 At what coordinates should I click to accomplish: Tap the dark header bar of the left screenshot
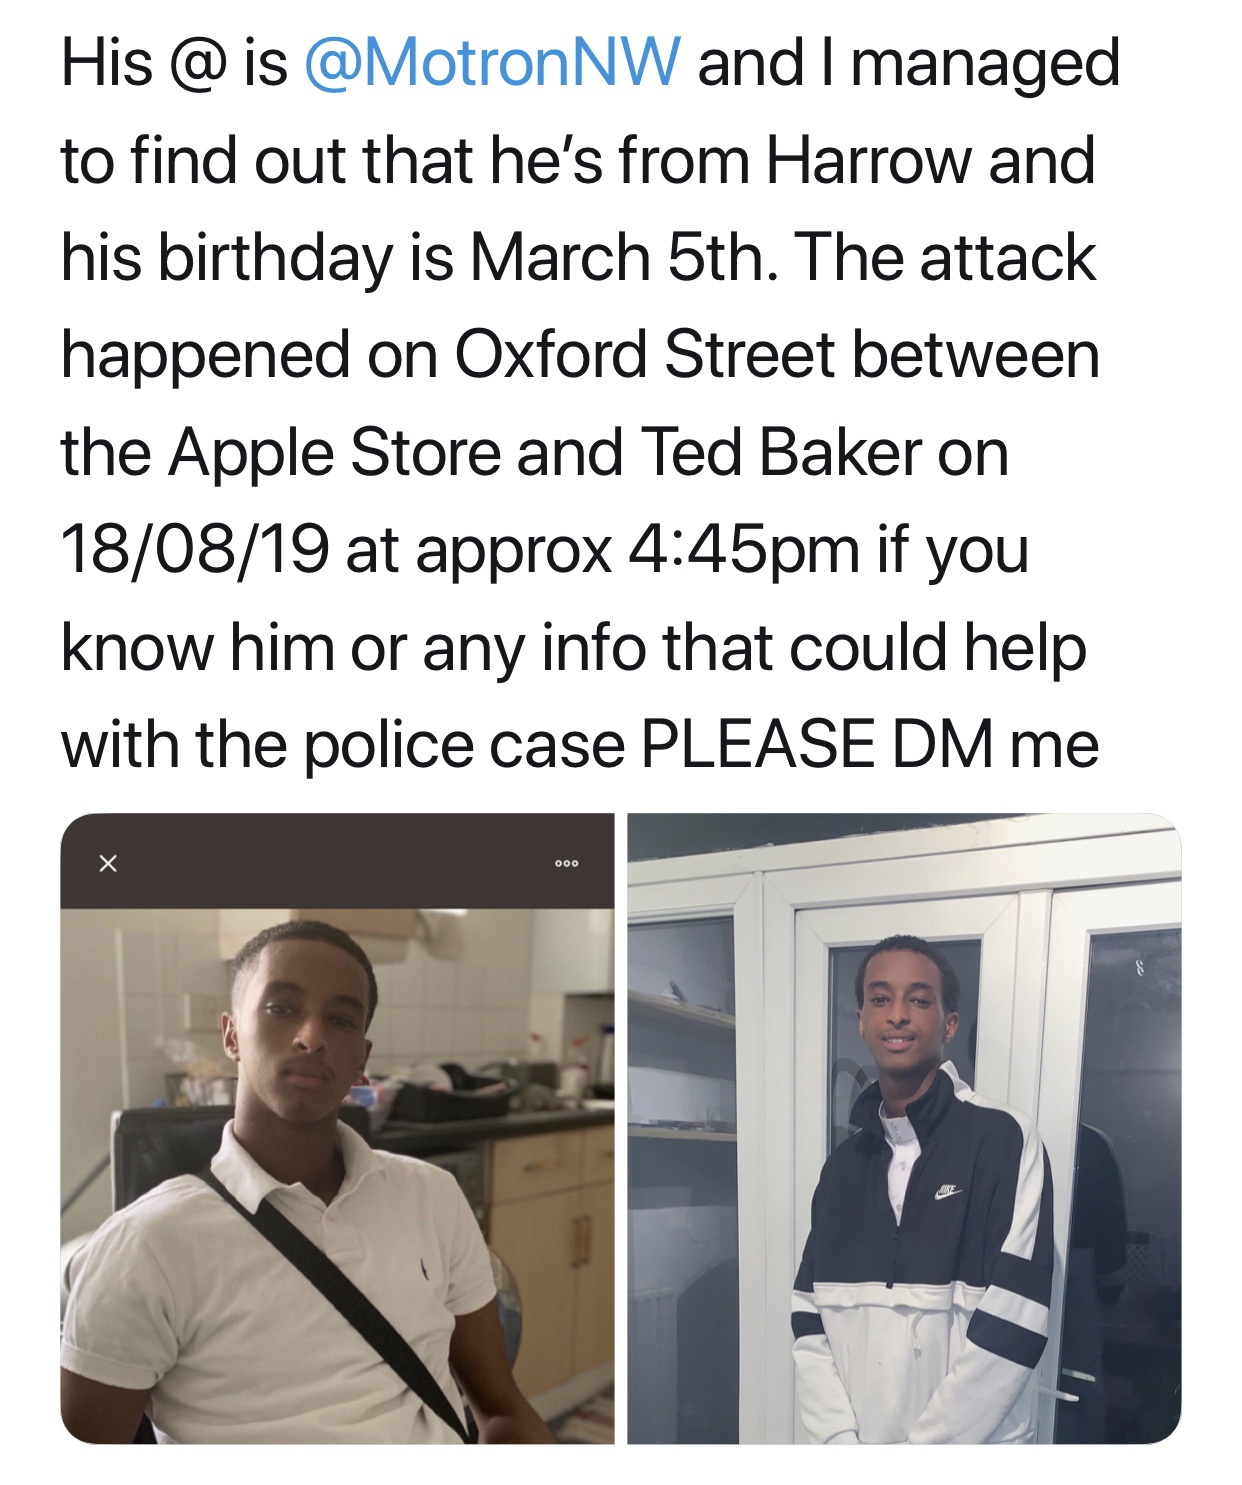click(337, 861)
